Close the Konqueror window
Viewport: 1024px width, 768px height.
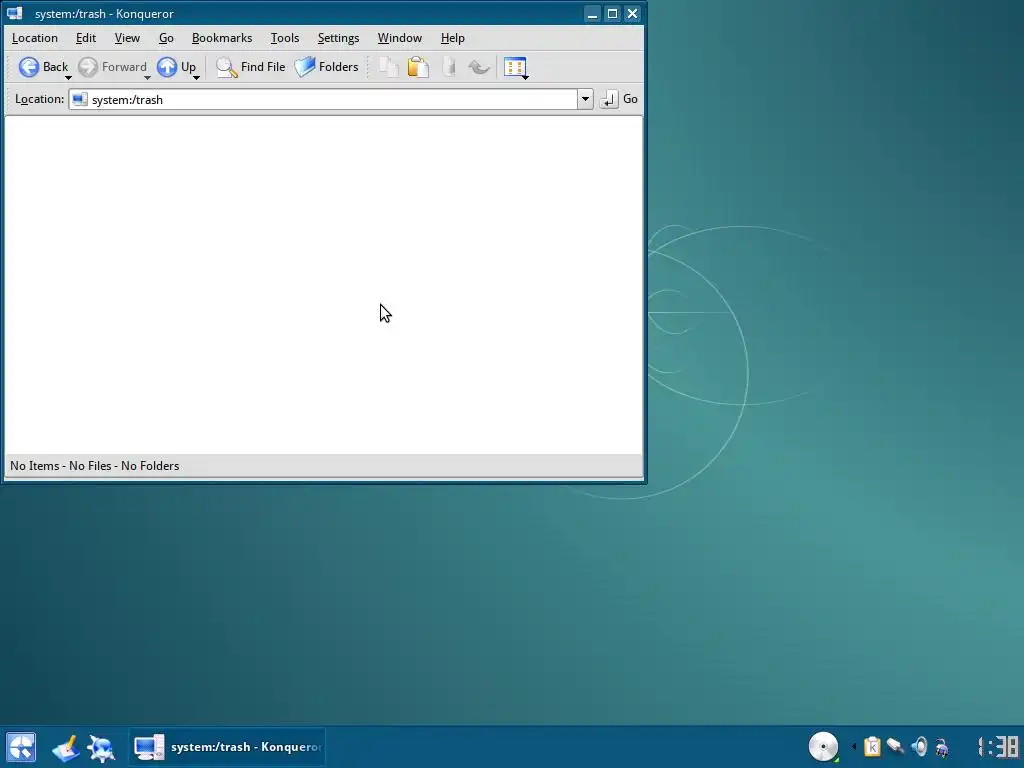pos(632,14)
